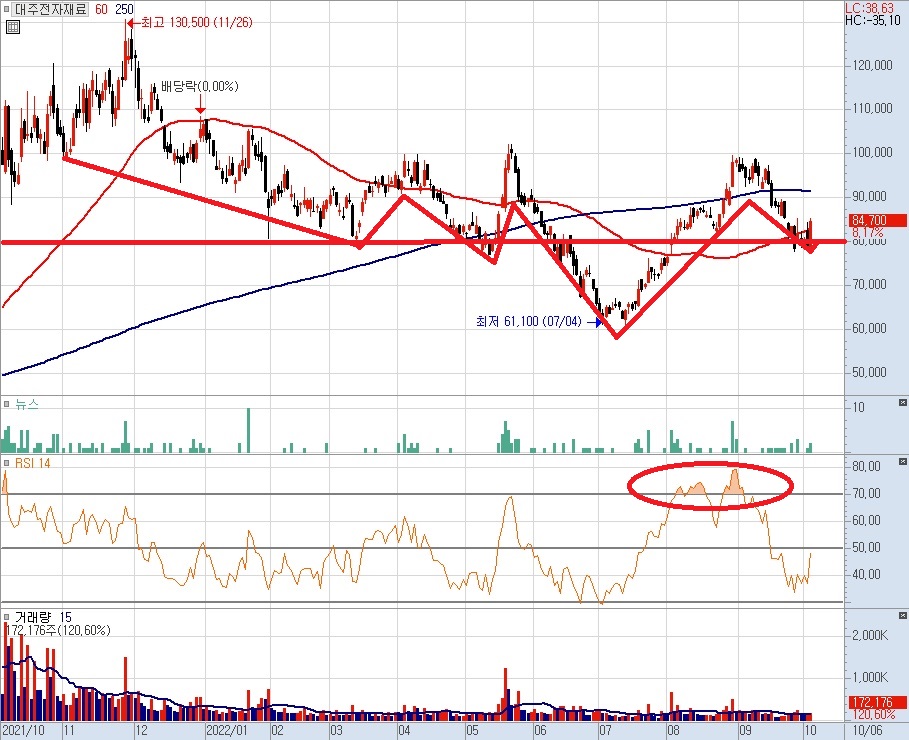Click the 2,000K volume axis label
The height and width of the screenshot is (740, 909).
(x=870, y=636)
